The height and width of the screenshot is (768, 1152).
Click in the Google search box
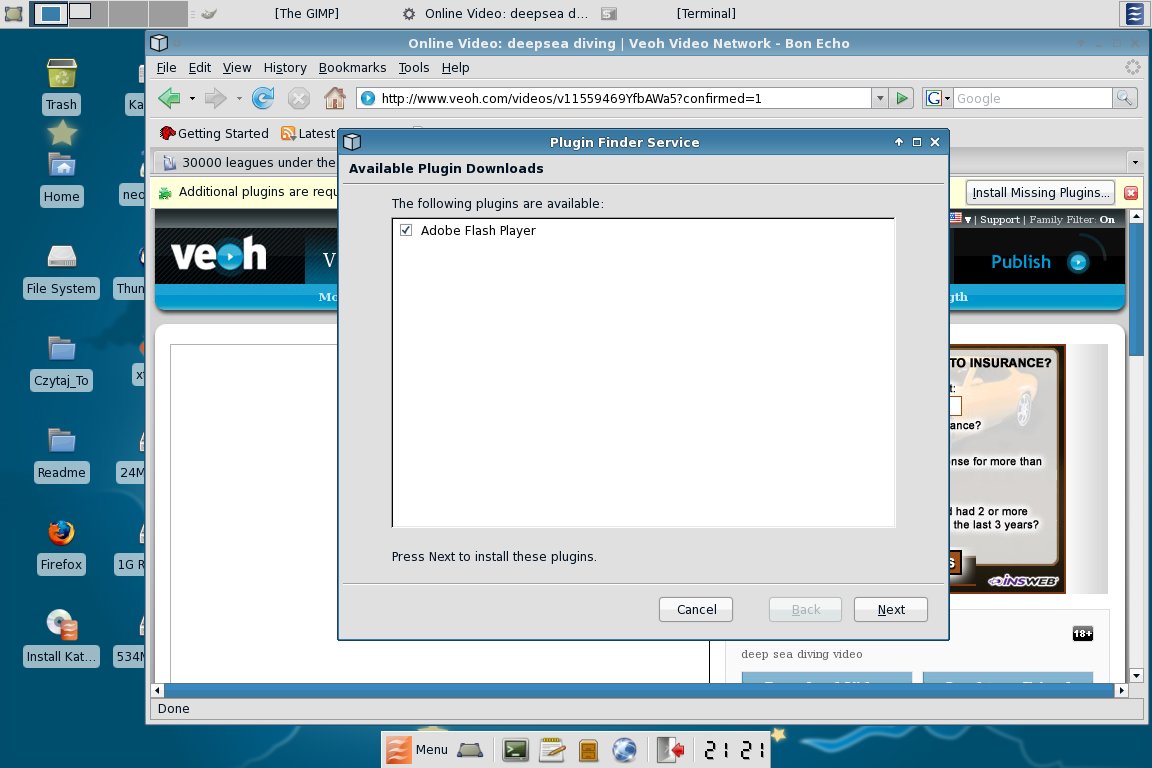1032,98
